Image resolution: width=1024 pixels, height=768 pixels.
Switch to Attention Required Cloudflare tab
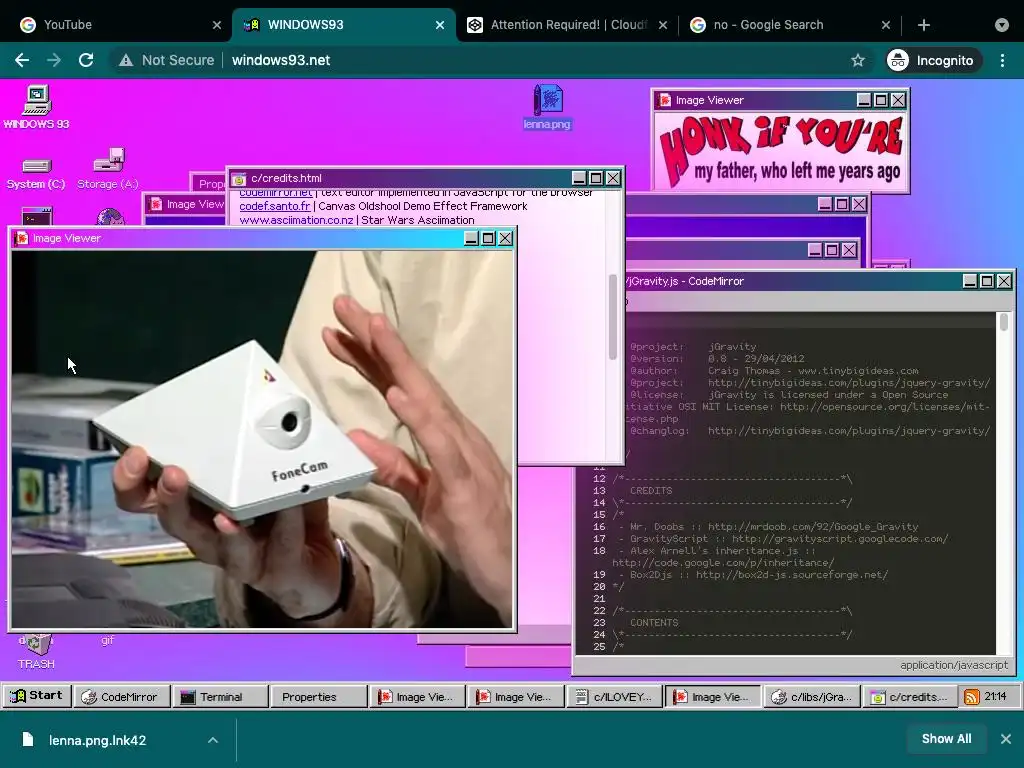(x=568, y=25)
